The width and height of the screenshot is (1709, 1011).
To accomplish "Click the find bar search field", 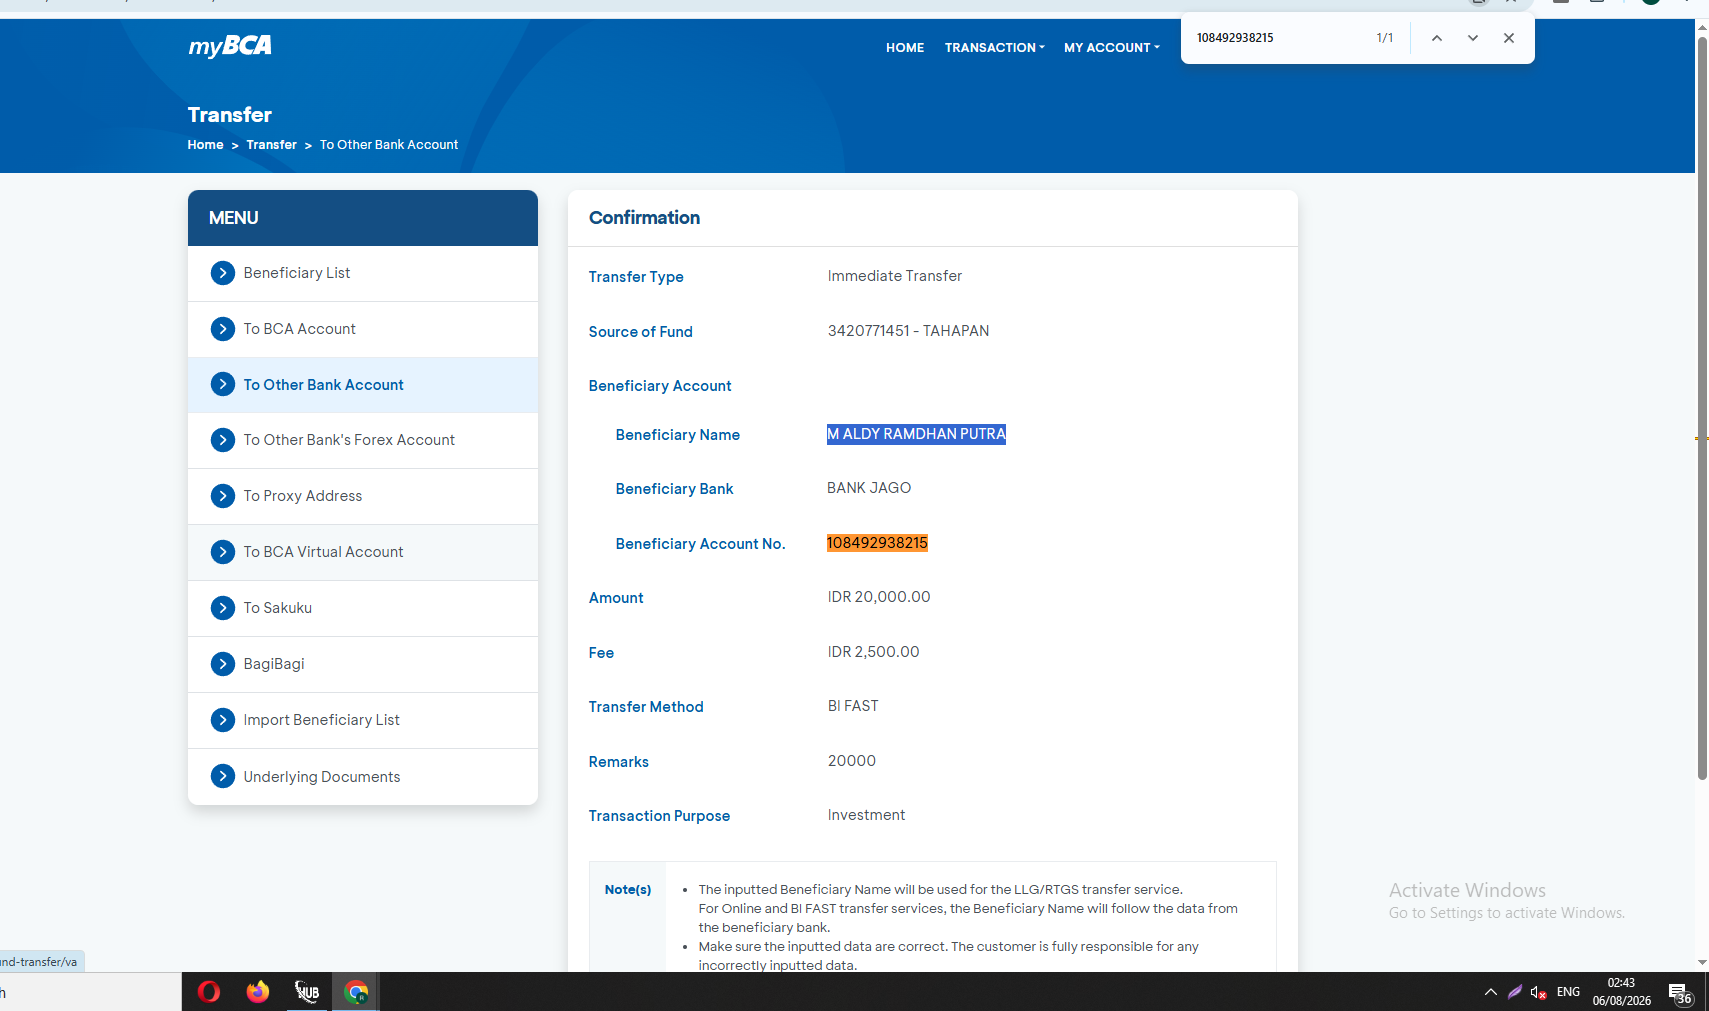I will (1277, 38).
